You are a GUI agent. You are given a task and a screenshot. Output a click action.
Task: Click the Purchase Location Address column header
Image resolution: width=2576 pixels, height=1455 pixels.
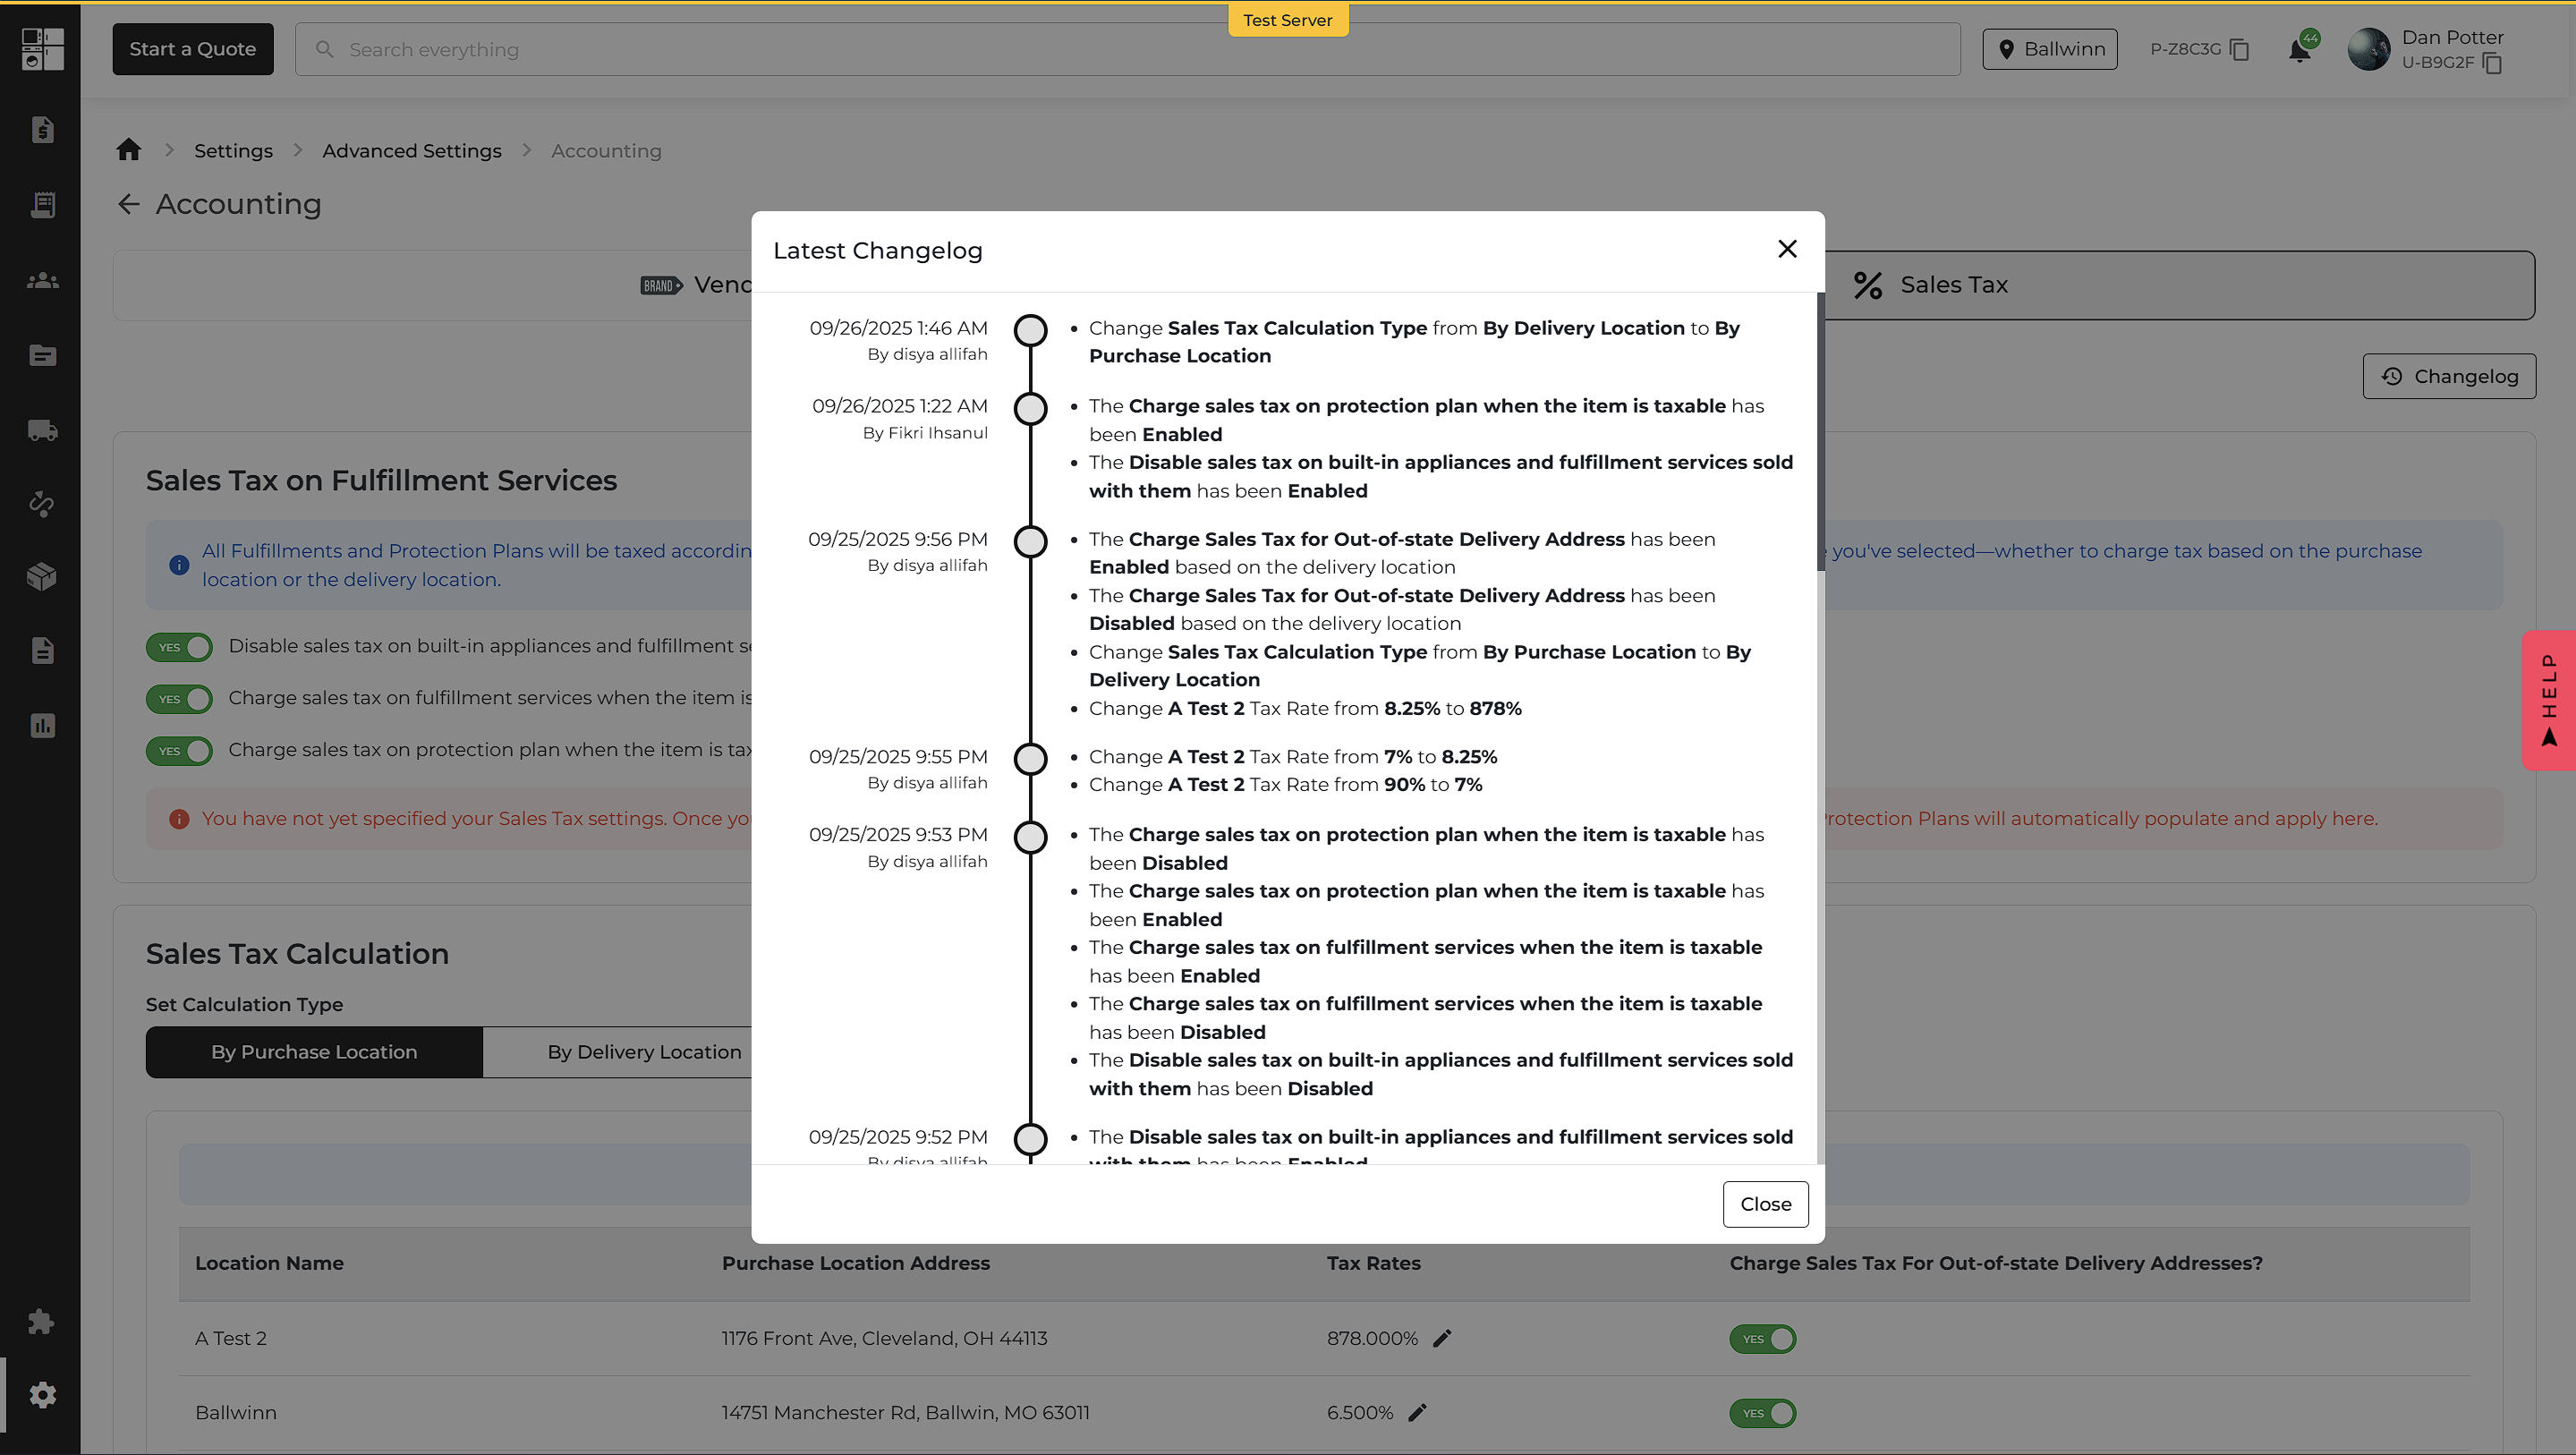coord(856,1263)
